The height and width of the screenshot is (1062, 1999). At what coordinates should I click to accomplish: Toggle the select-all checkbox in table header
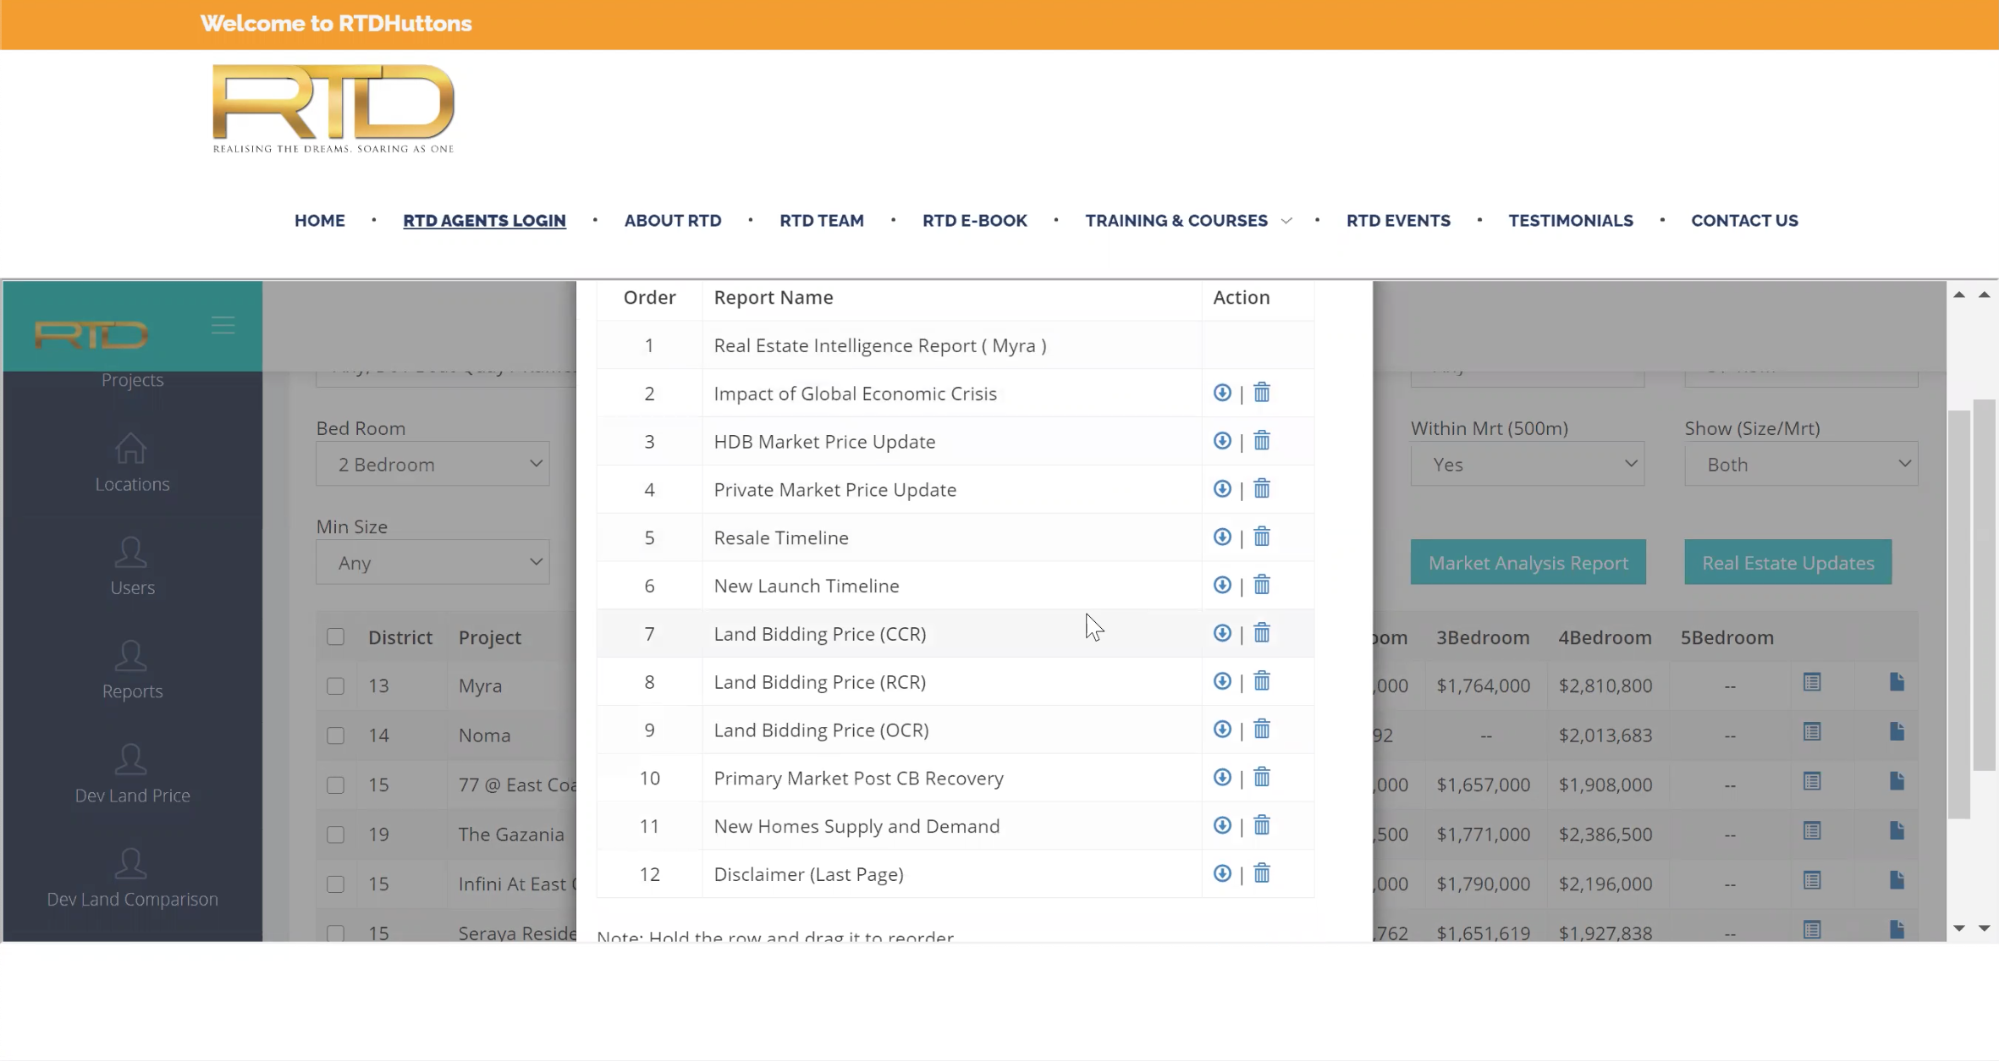tap(336, 637)
